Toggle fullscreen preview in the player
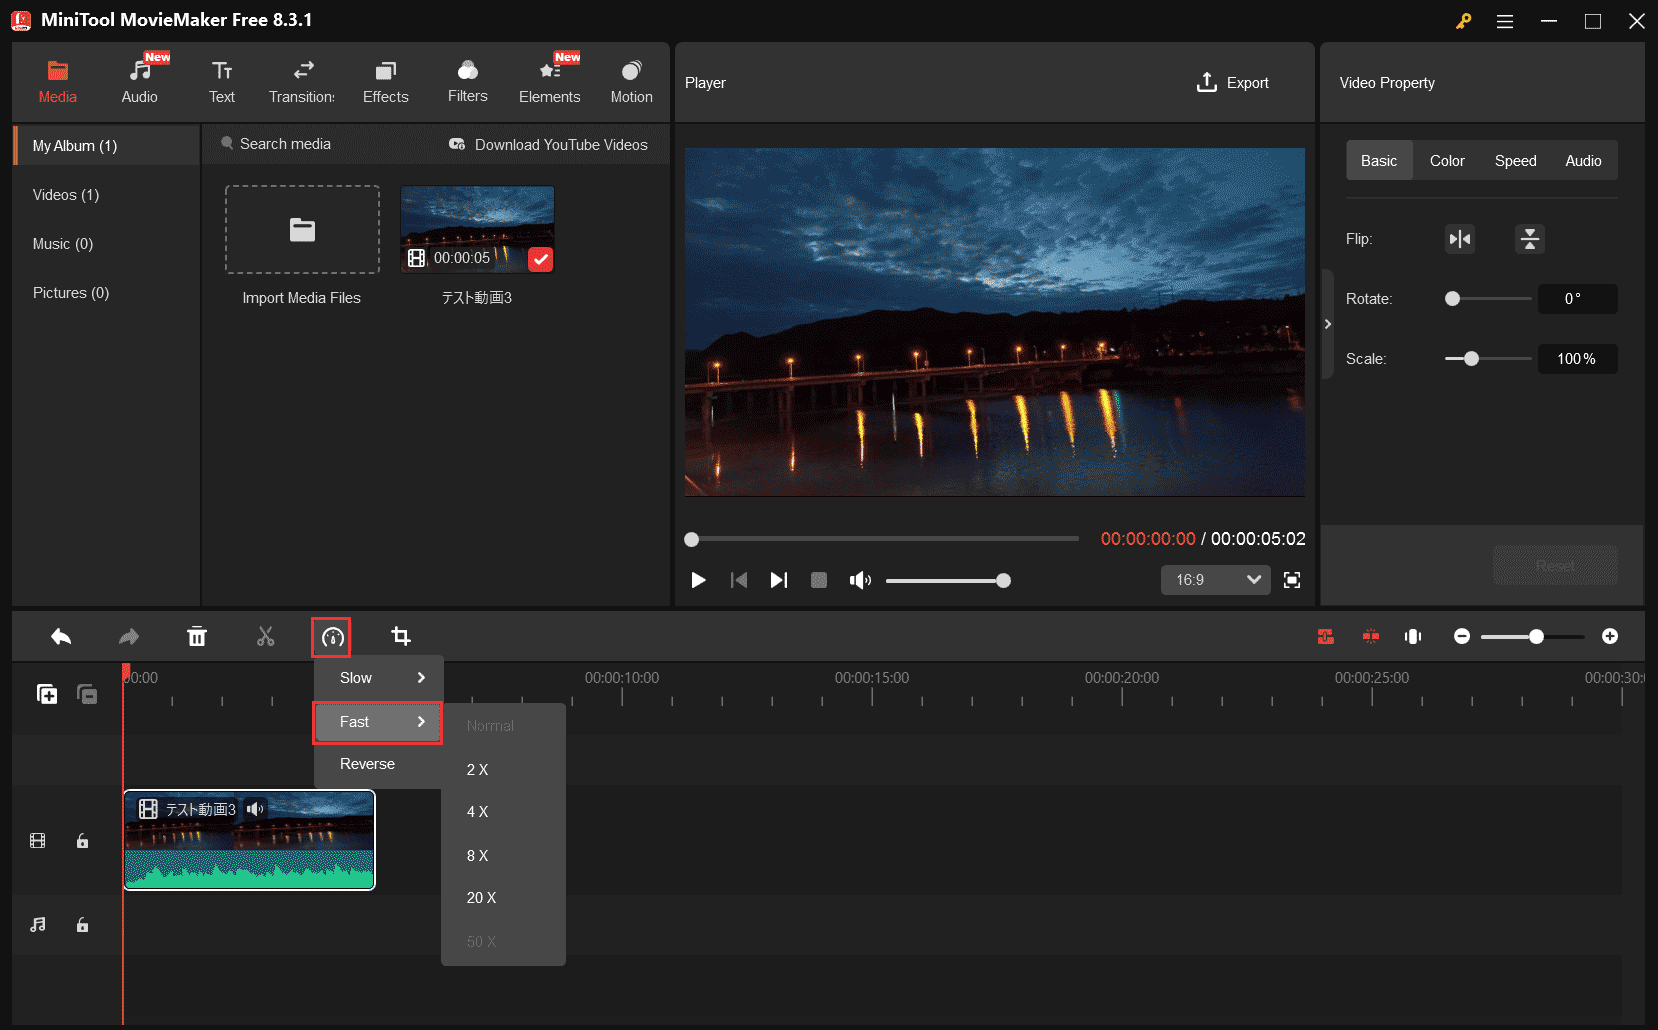Image resolution: width=1658 pixels, height=1030 pixels. pyautogui.click(x=1292, y=580)
